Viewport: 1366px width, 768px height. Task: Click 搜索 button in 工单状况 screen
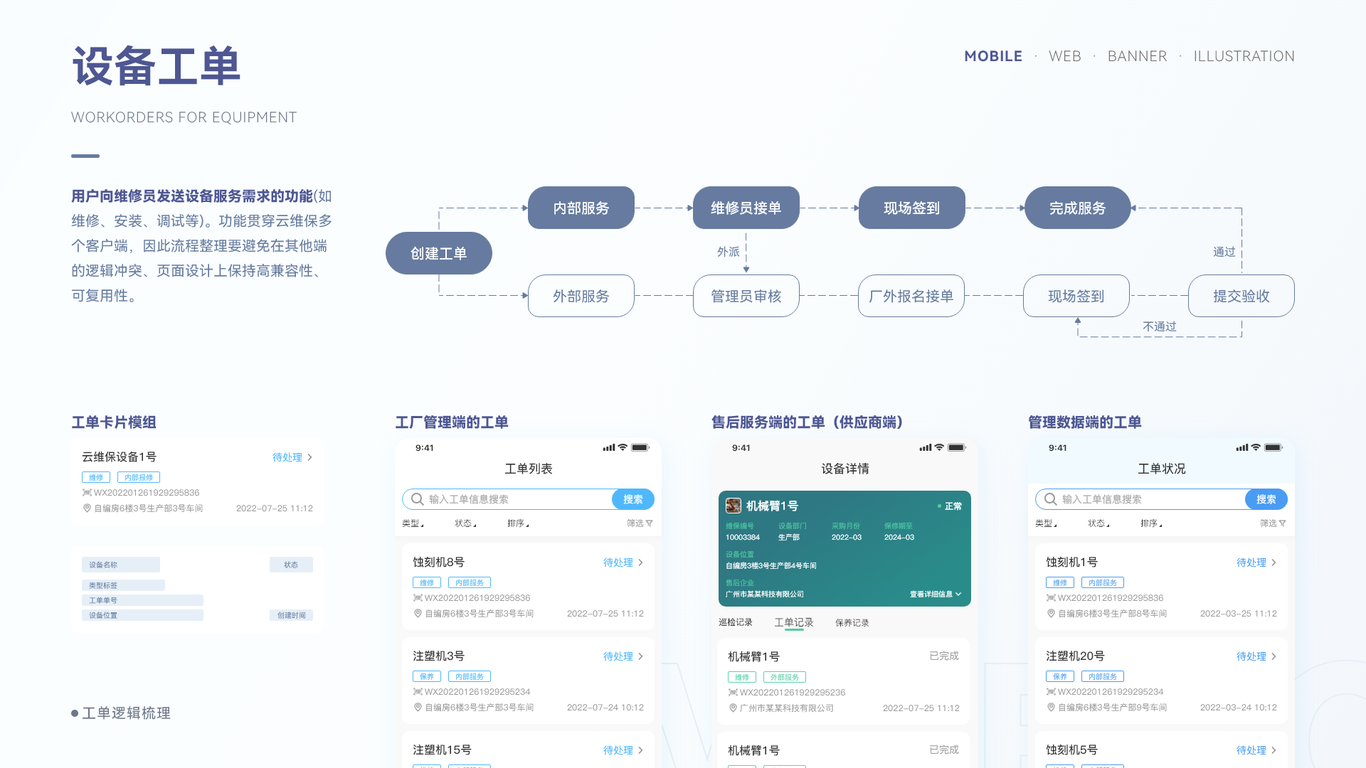point(1266,499)
